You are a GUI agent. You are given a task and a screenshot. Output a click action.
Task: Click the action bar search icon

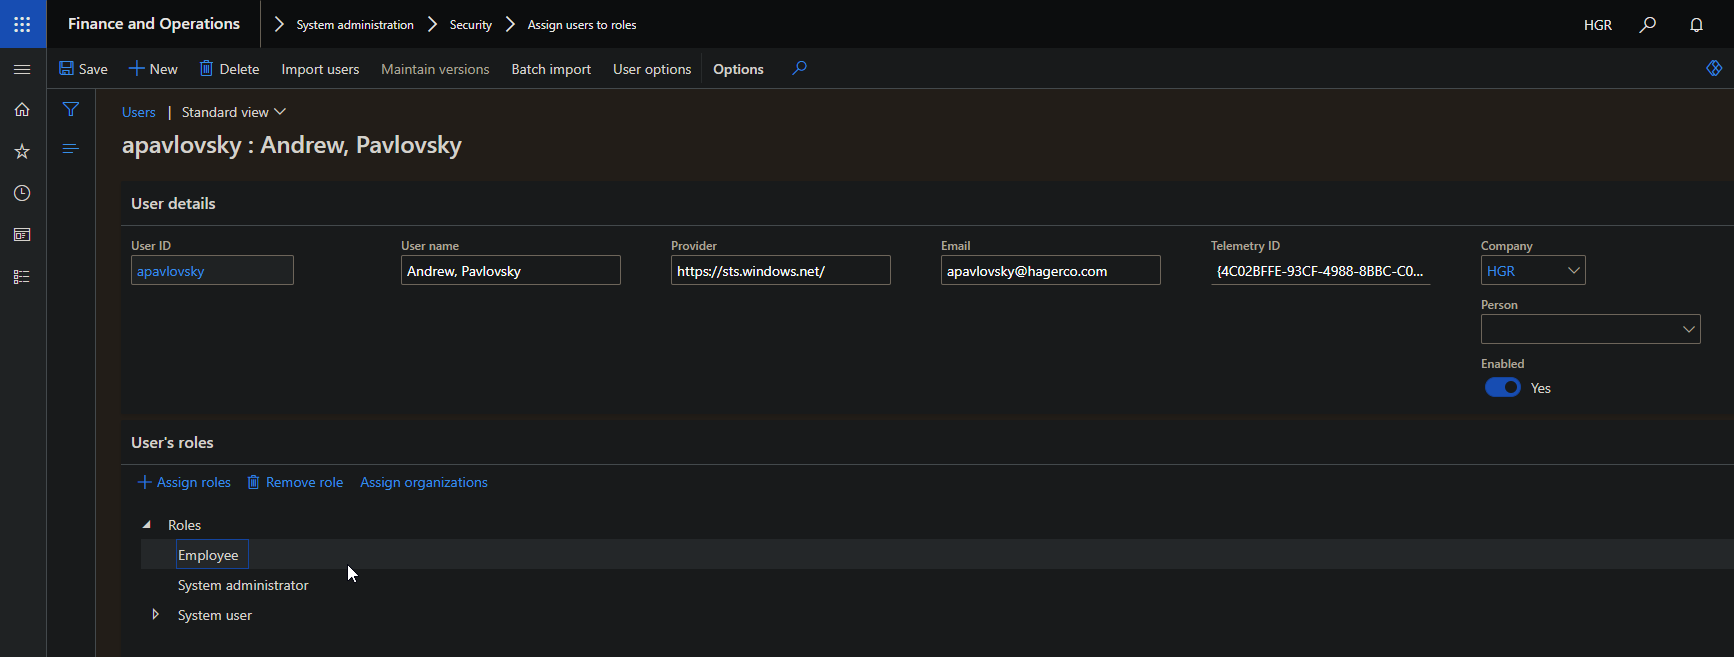point(799,68)
